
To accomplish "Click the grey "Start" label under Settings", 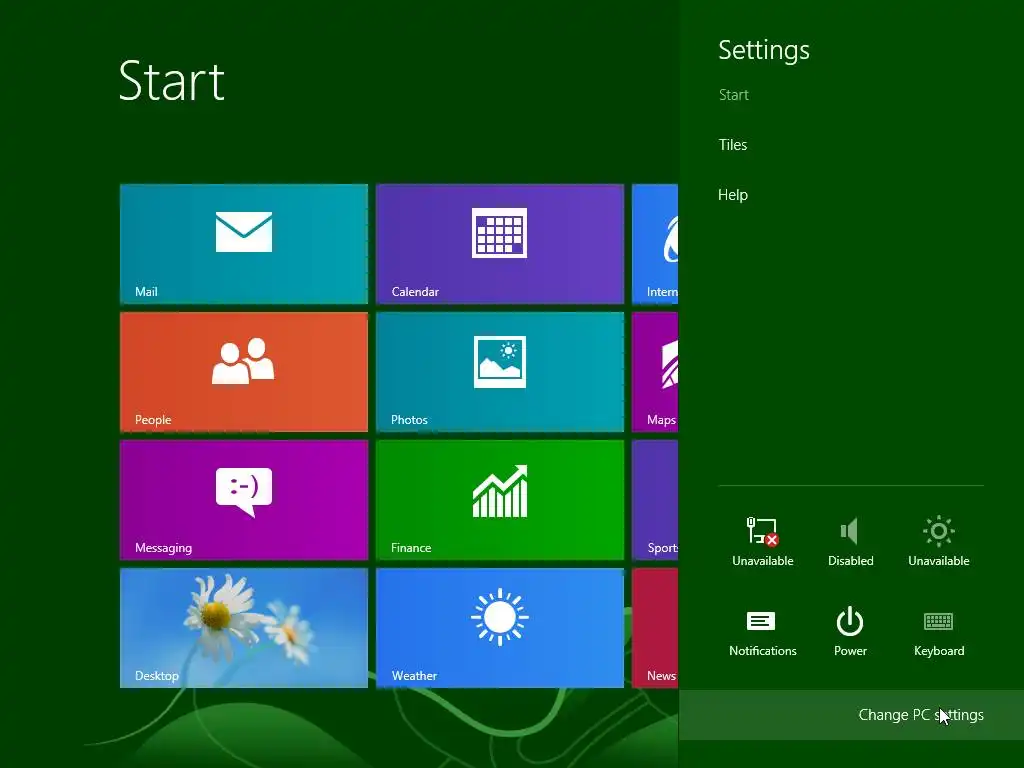I will click(733, 95).
